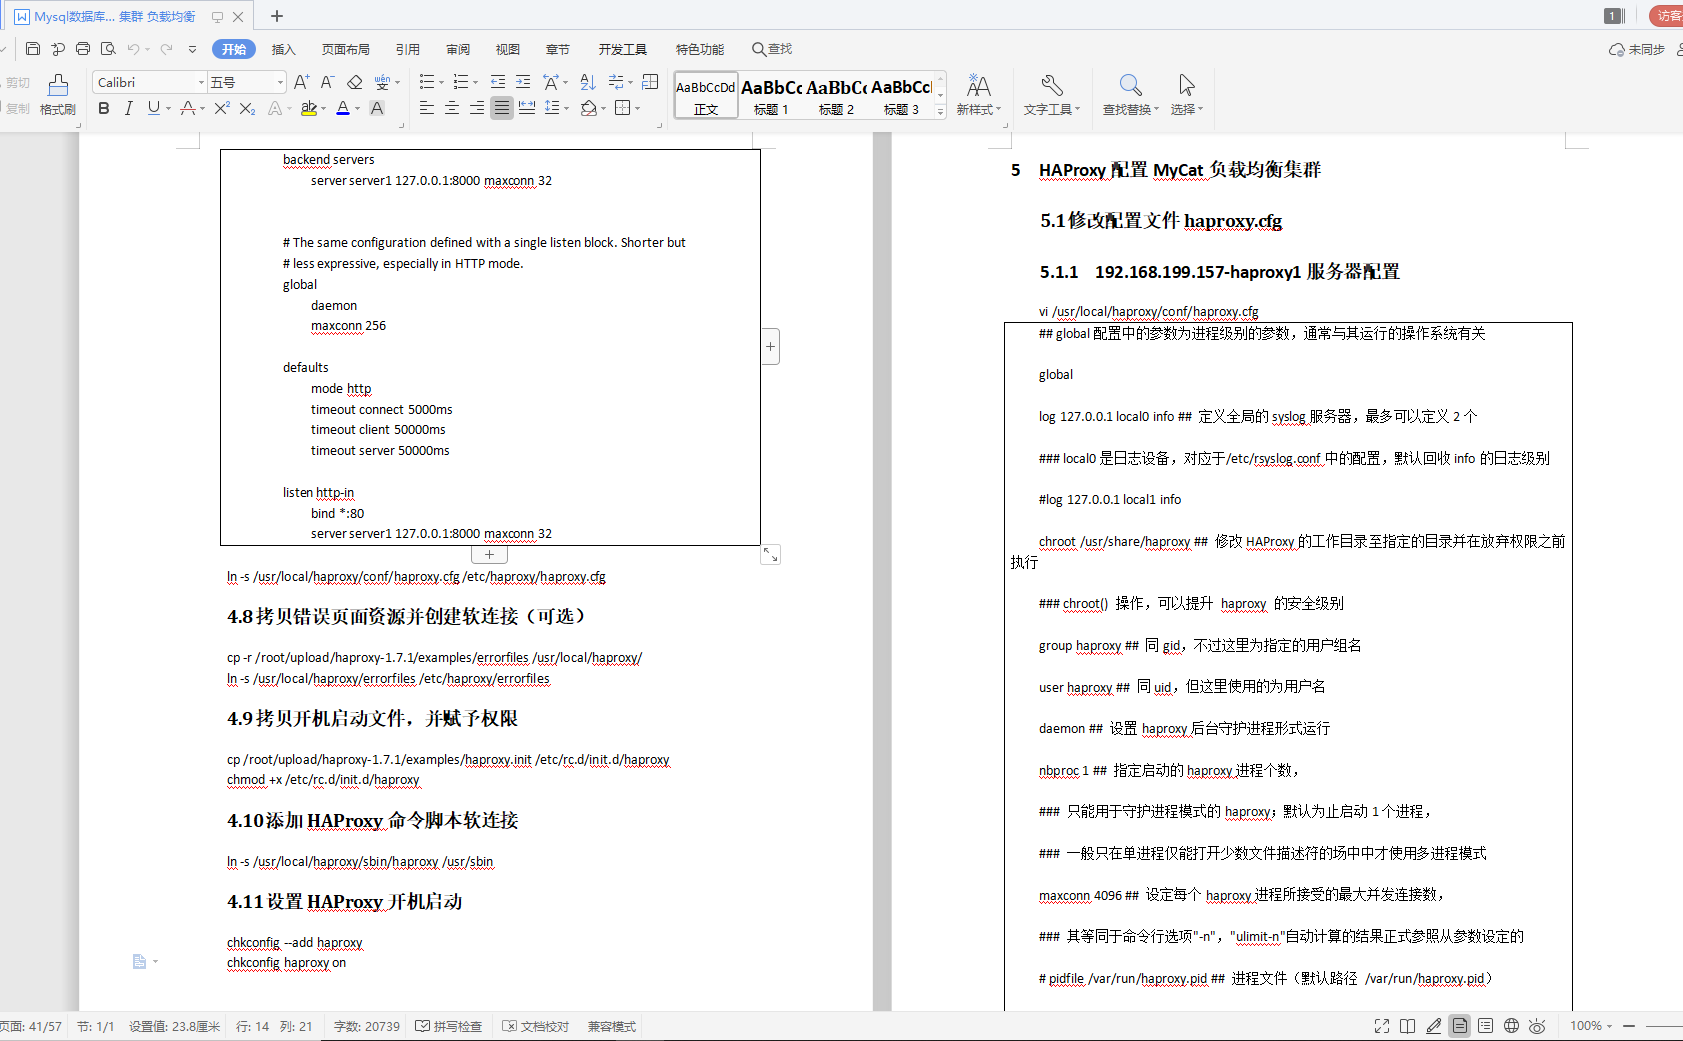Open the Calibri font name dropdown
This screenshot has height=1041, width=1683.
pyautogui.click(x=201, y=81)
